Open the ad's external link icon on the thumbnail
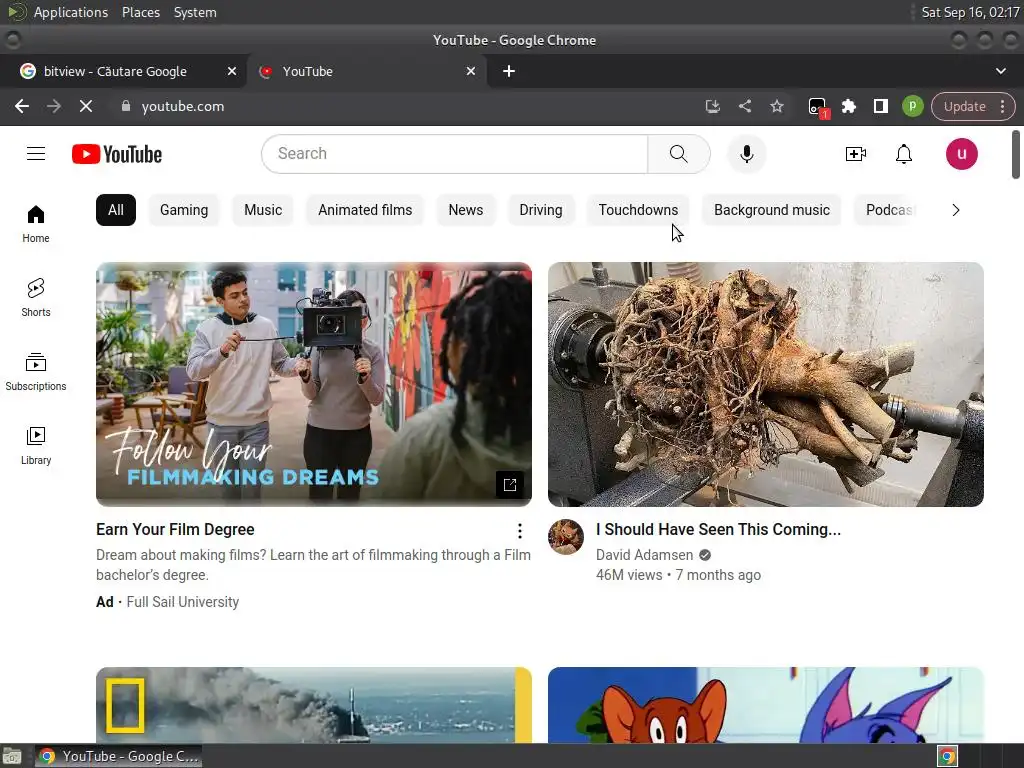1024x768 pixels. click(510, 485)
